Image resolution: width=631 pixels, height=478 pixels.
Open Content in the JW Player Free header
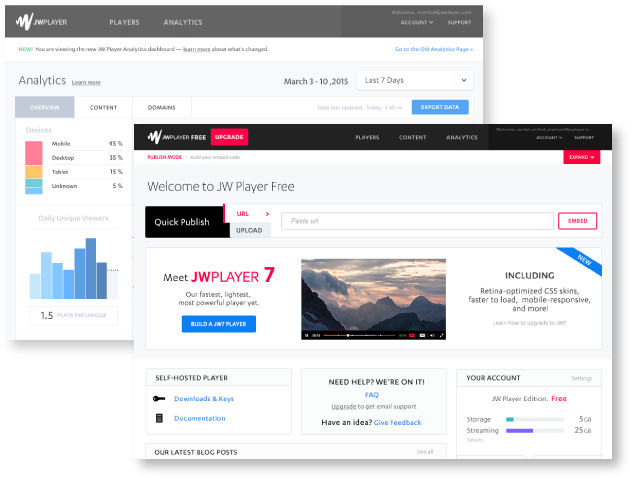pos(412,137)
